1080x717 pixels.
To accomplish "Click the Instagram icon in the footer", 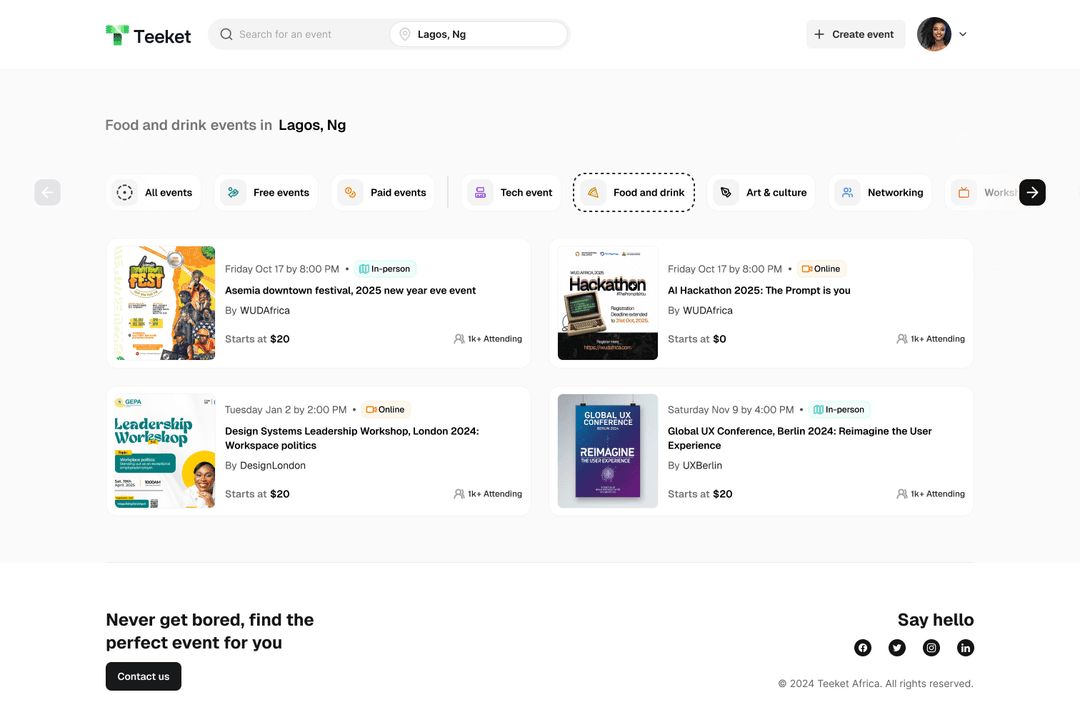I will click(931, 648).
